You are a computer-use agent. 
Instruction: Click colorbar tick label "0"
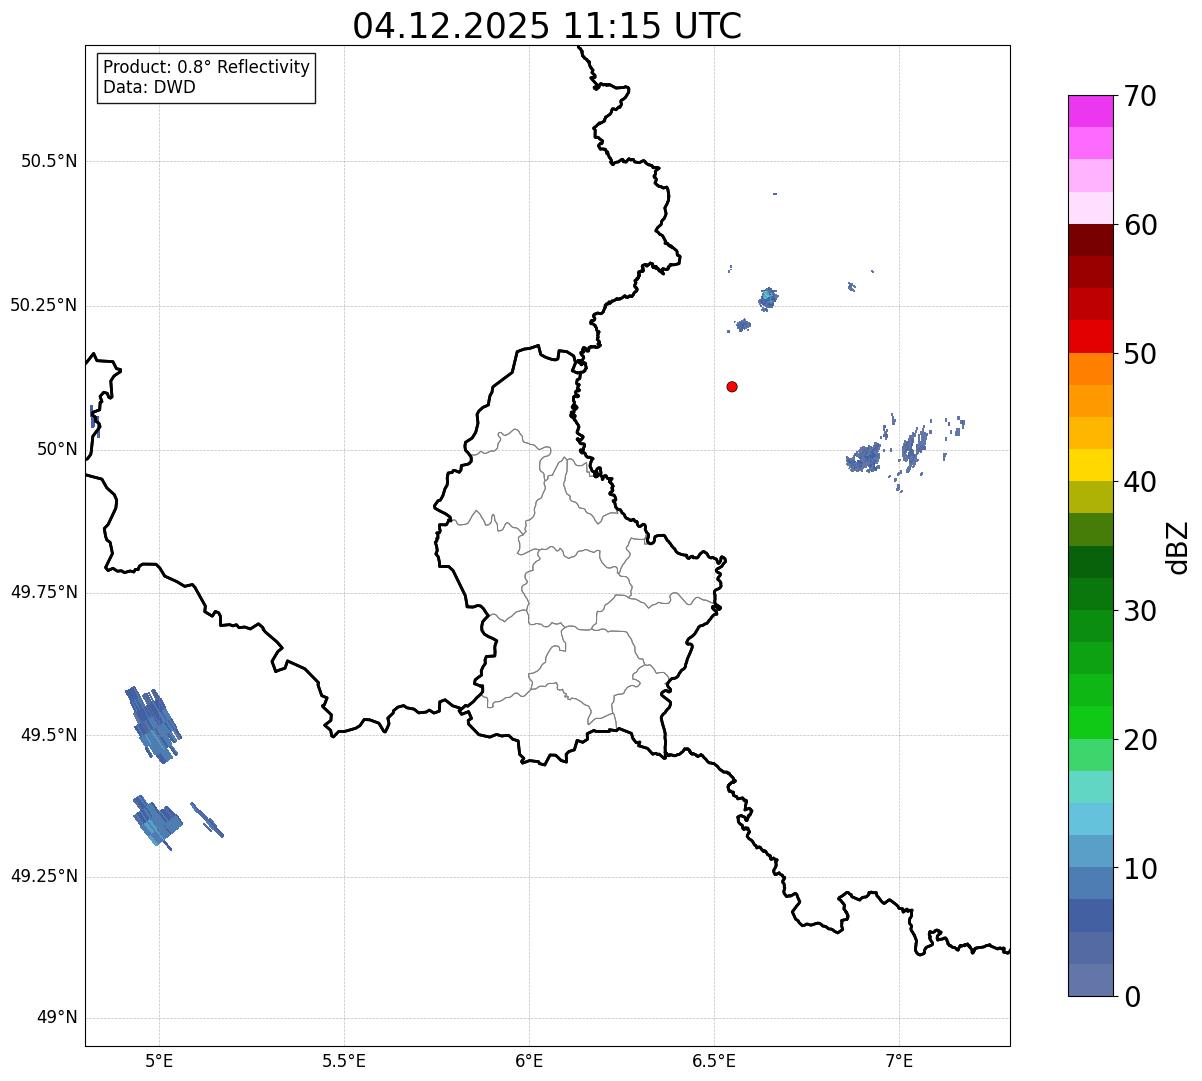pos(1130,997)
